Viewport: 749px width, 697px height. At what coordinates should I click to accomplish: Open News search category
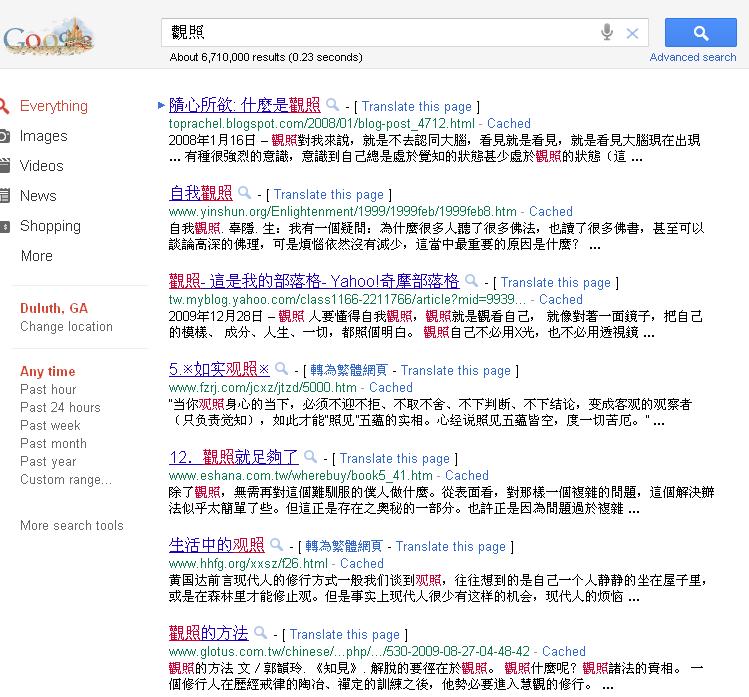coord(38,196)
